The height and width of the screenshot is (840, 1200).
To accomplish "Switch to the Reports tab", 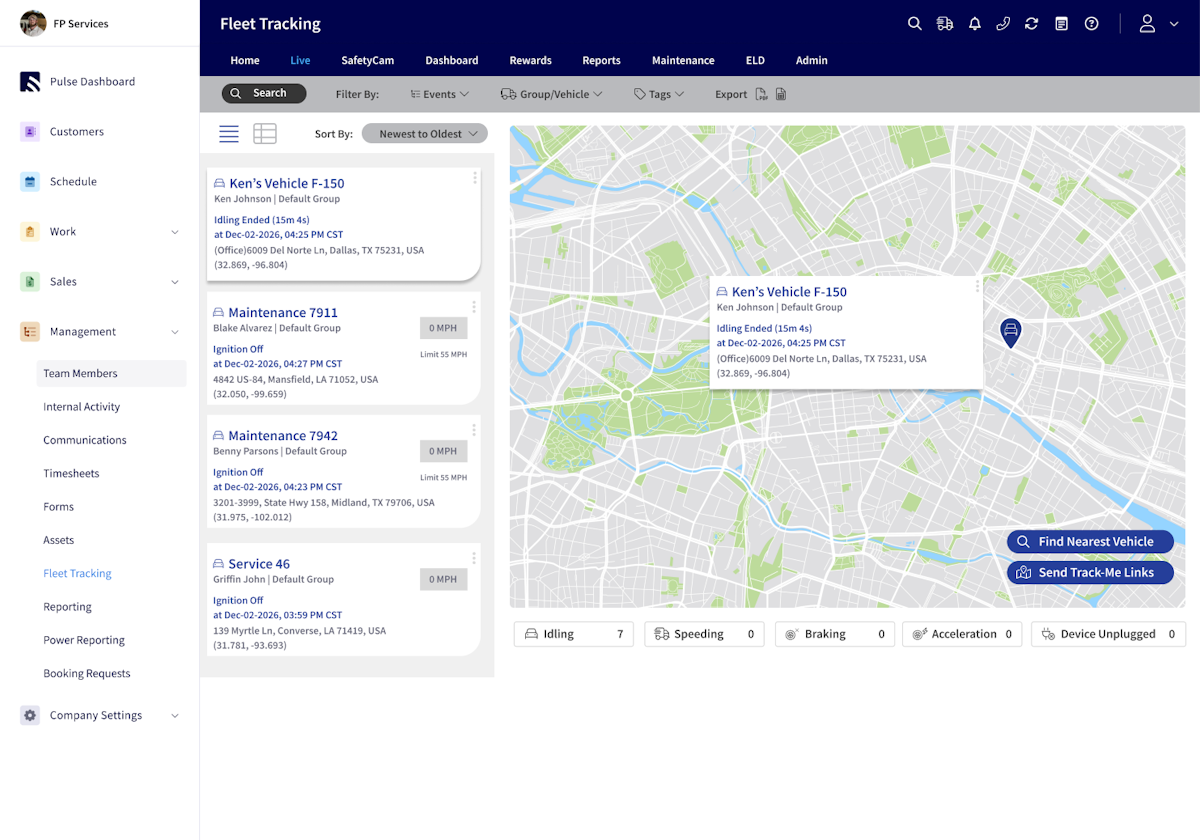I will tap(601, 60).
